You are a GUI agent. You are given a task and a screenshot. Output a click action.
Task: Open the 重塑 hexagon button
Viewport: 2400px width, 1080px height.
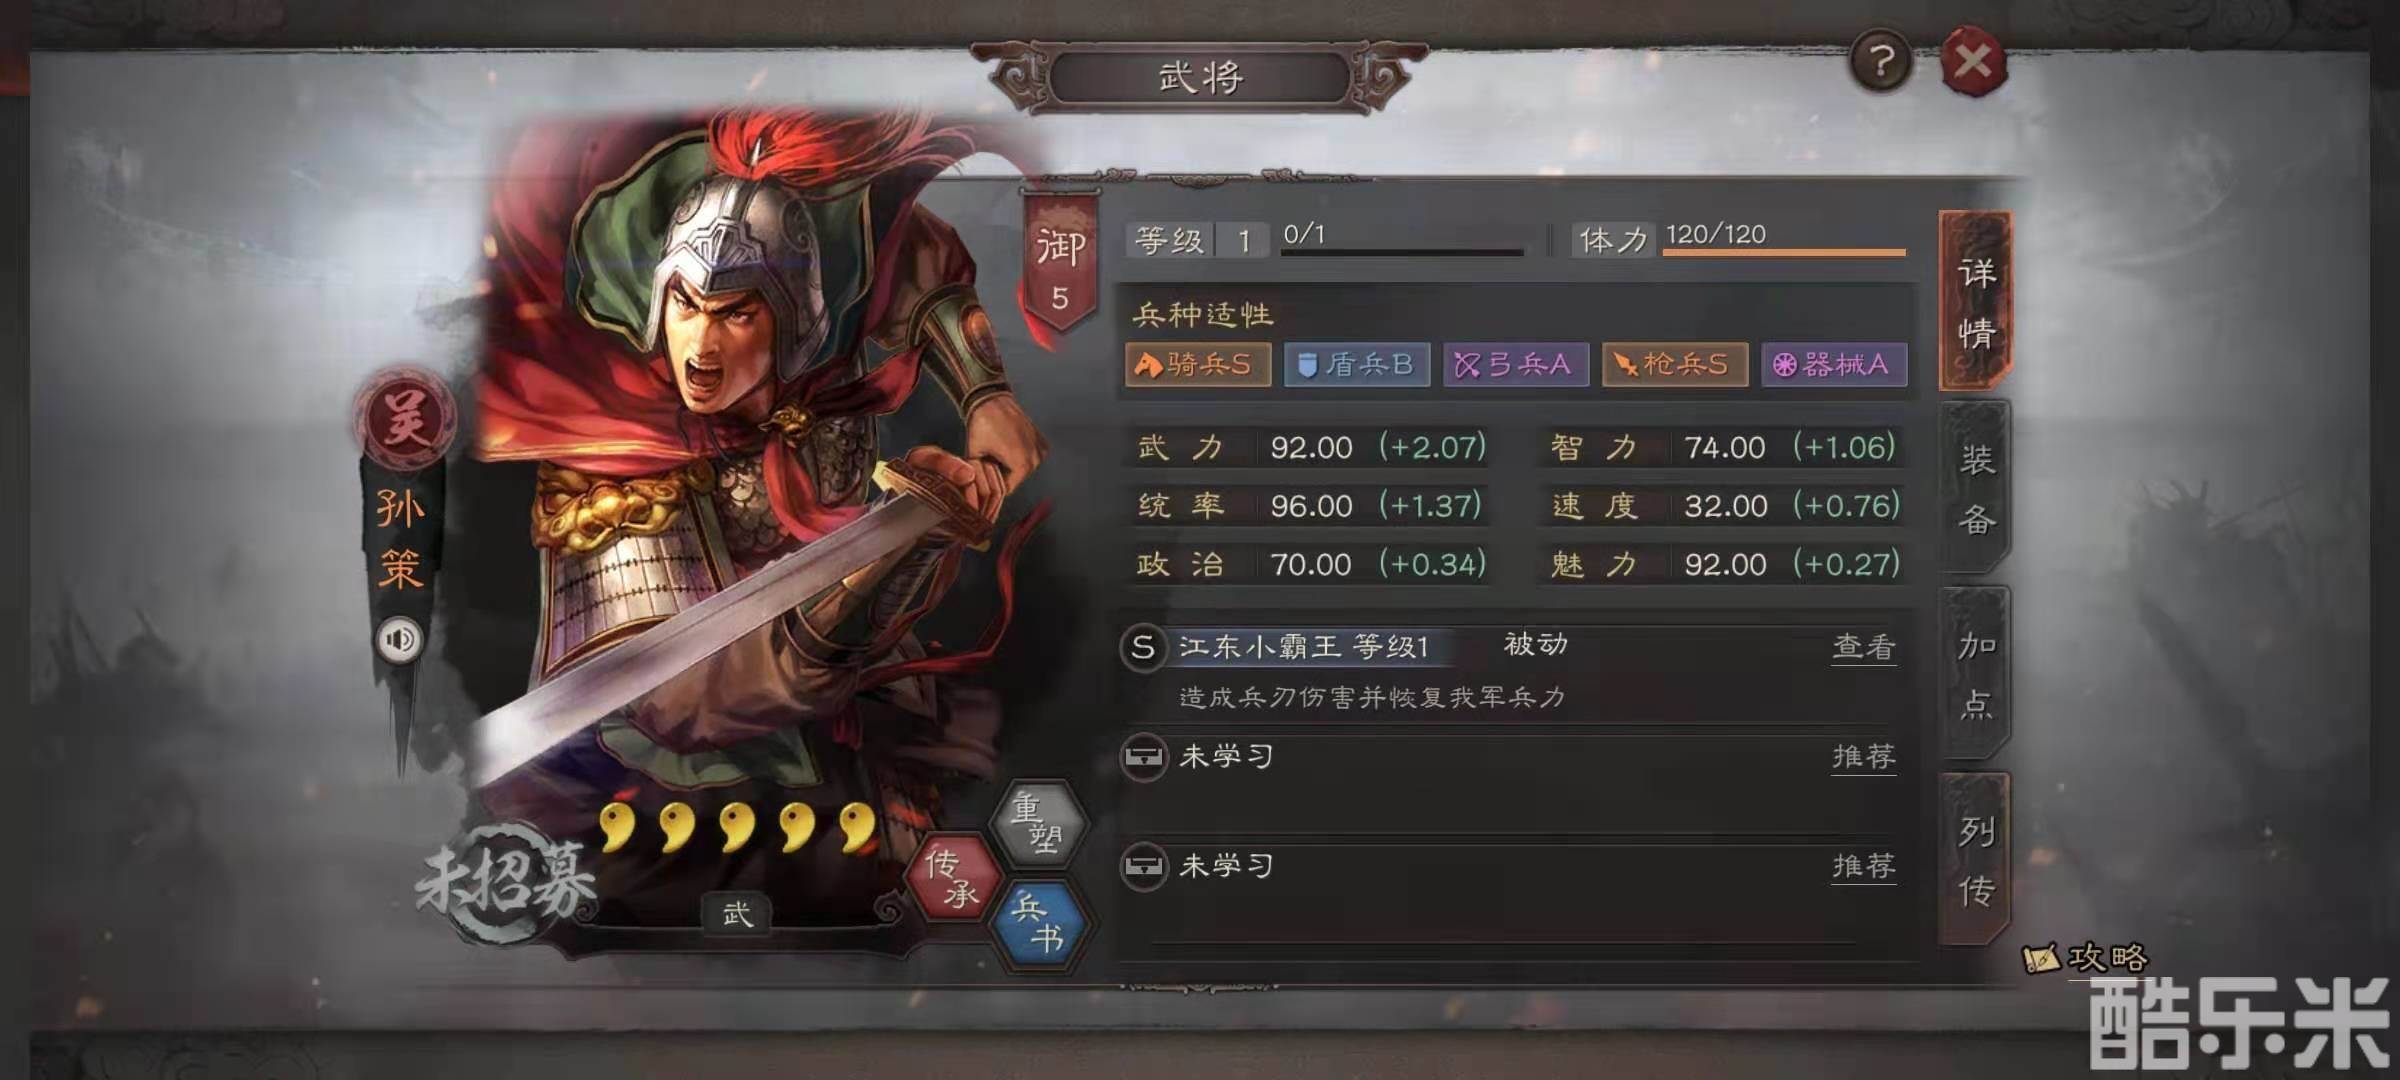tap(1038, 822)
